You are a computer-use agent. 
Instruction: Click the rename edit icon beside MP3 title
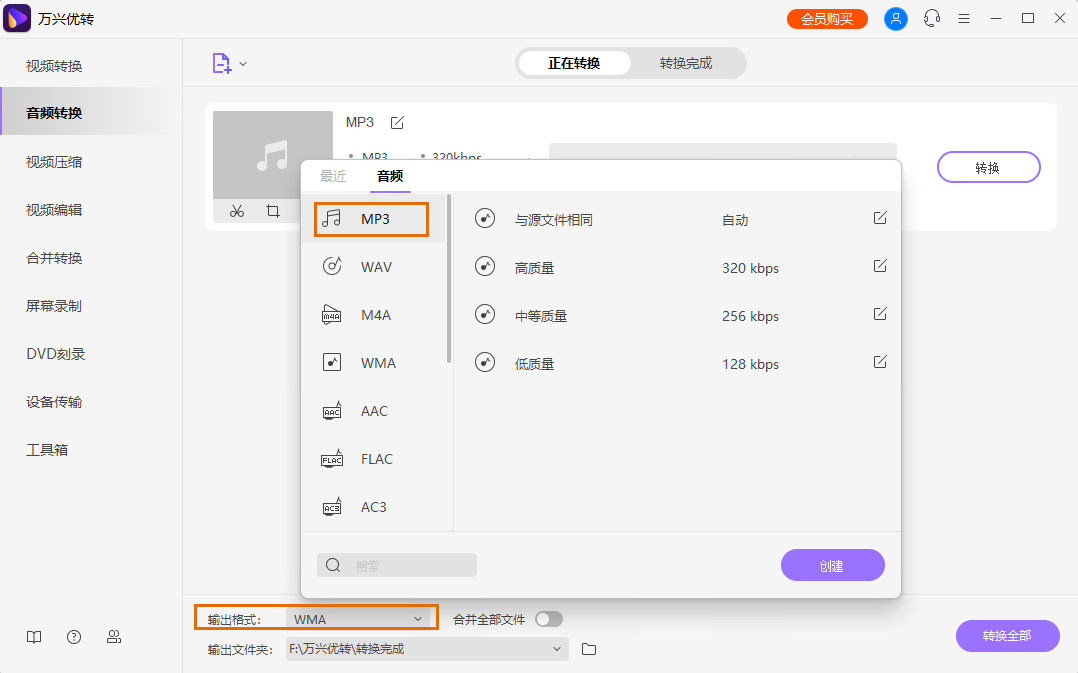pyautogui.click(x=397, y=122)
